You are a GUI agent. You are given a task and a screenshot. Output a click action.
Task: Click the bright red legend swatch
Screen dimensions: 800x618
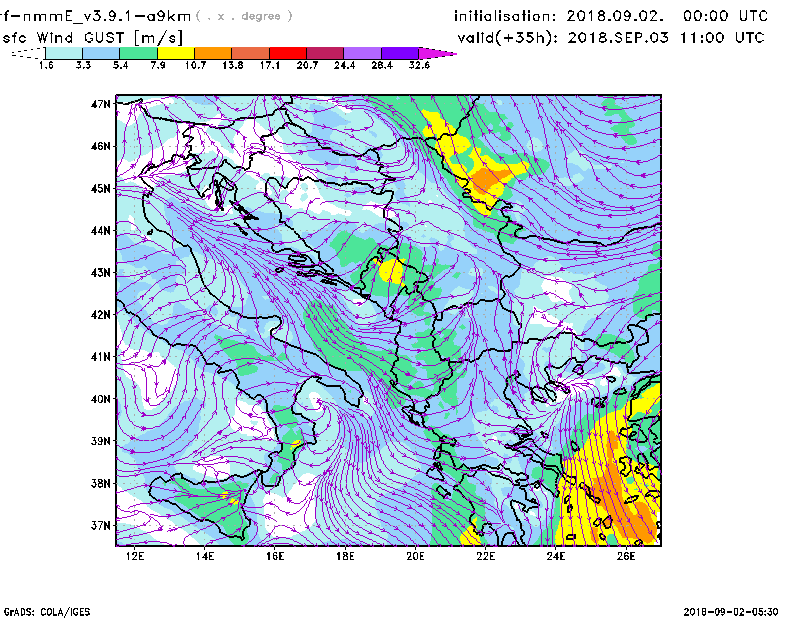[288, 53]
